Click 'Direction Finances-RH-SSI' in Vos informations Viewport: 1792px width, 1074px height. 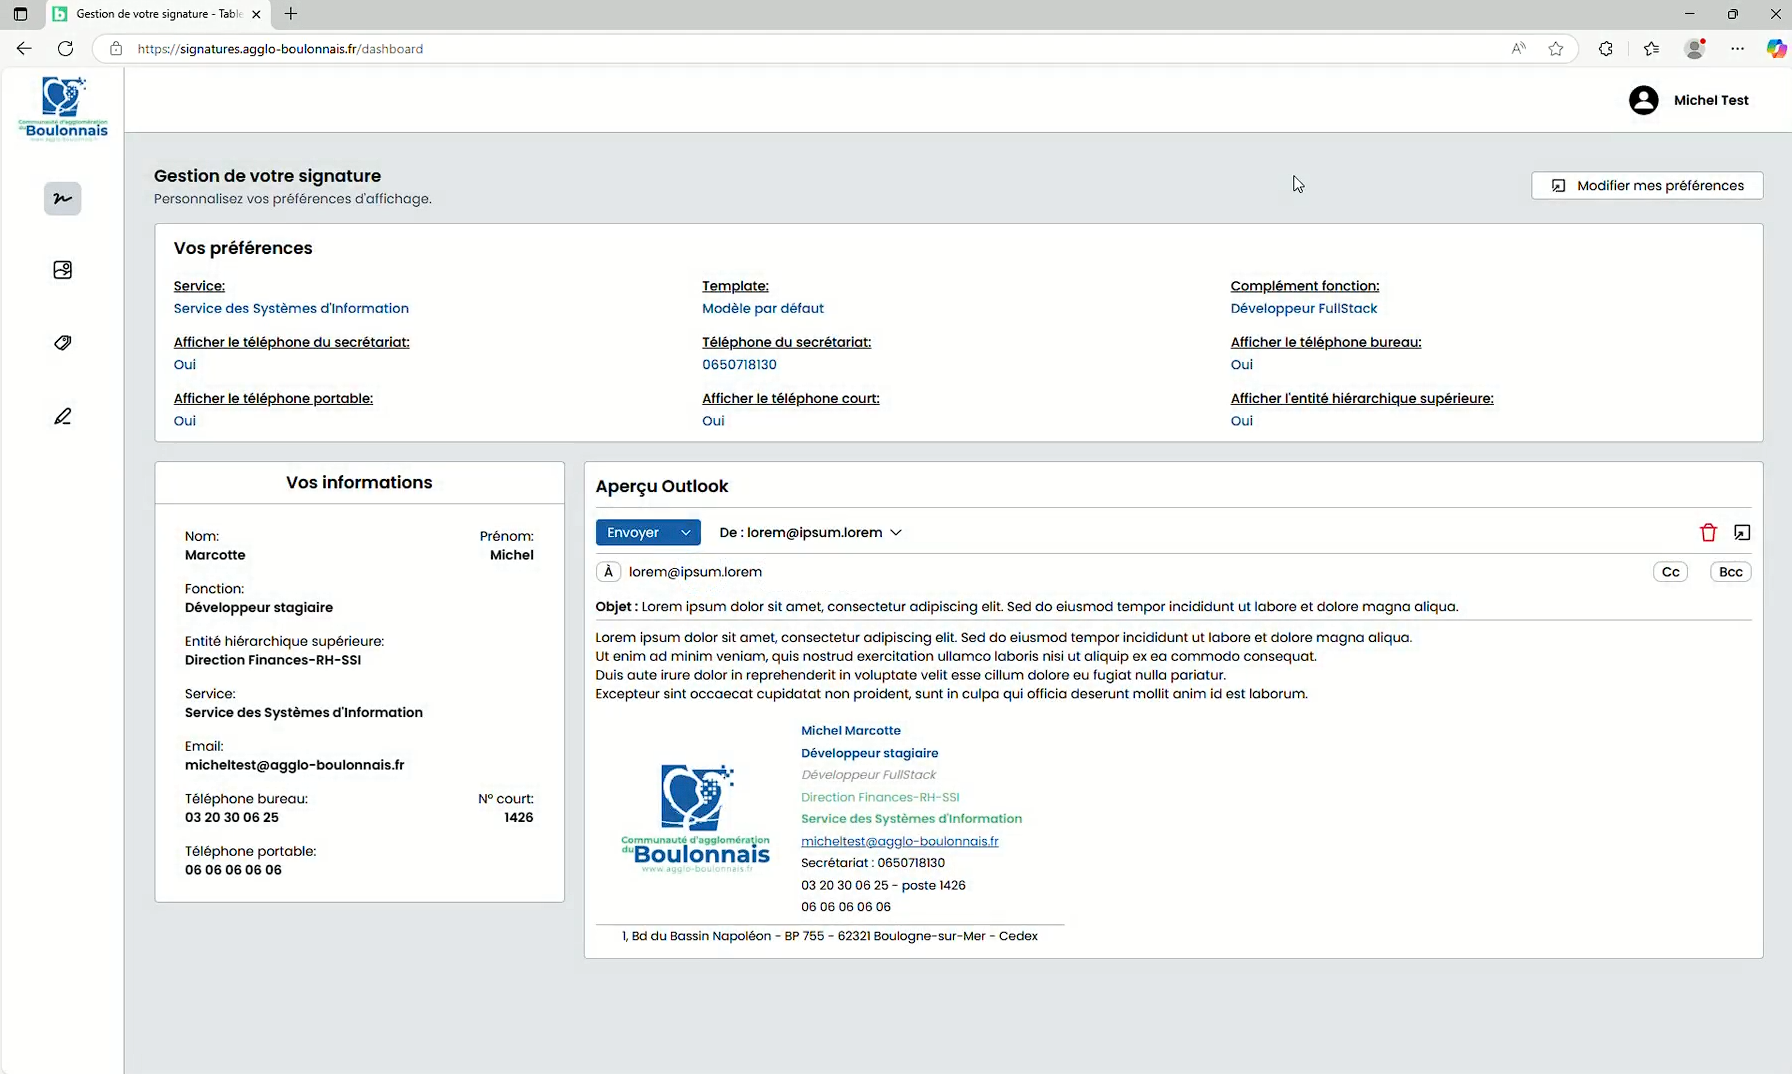(273, 660)
